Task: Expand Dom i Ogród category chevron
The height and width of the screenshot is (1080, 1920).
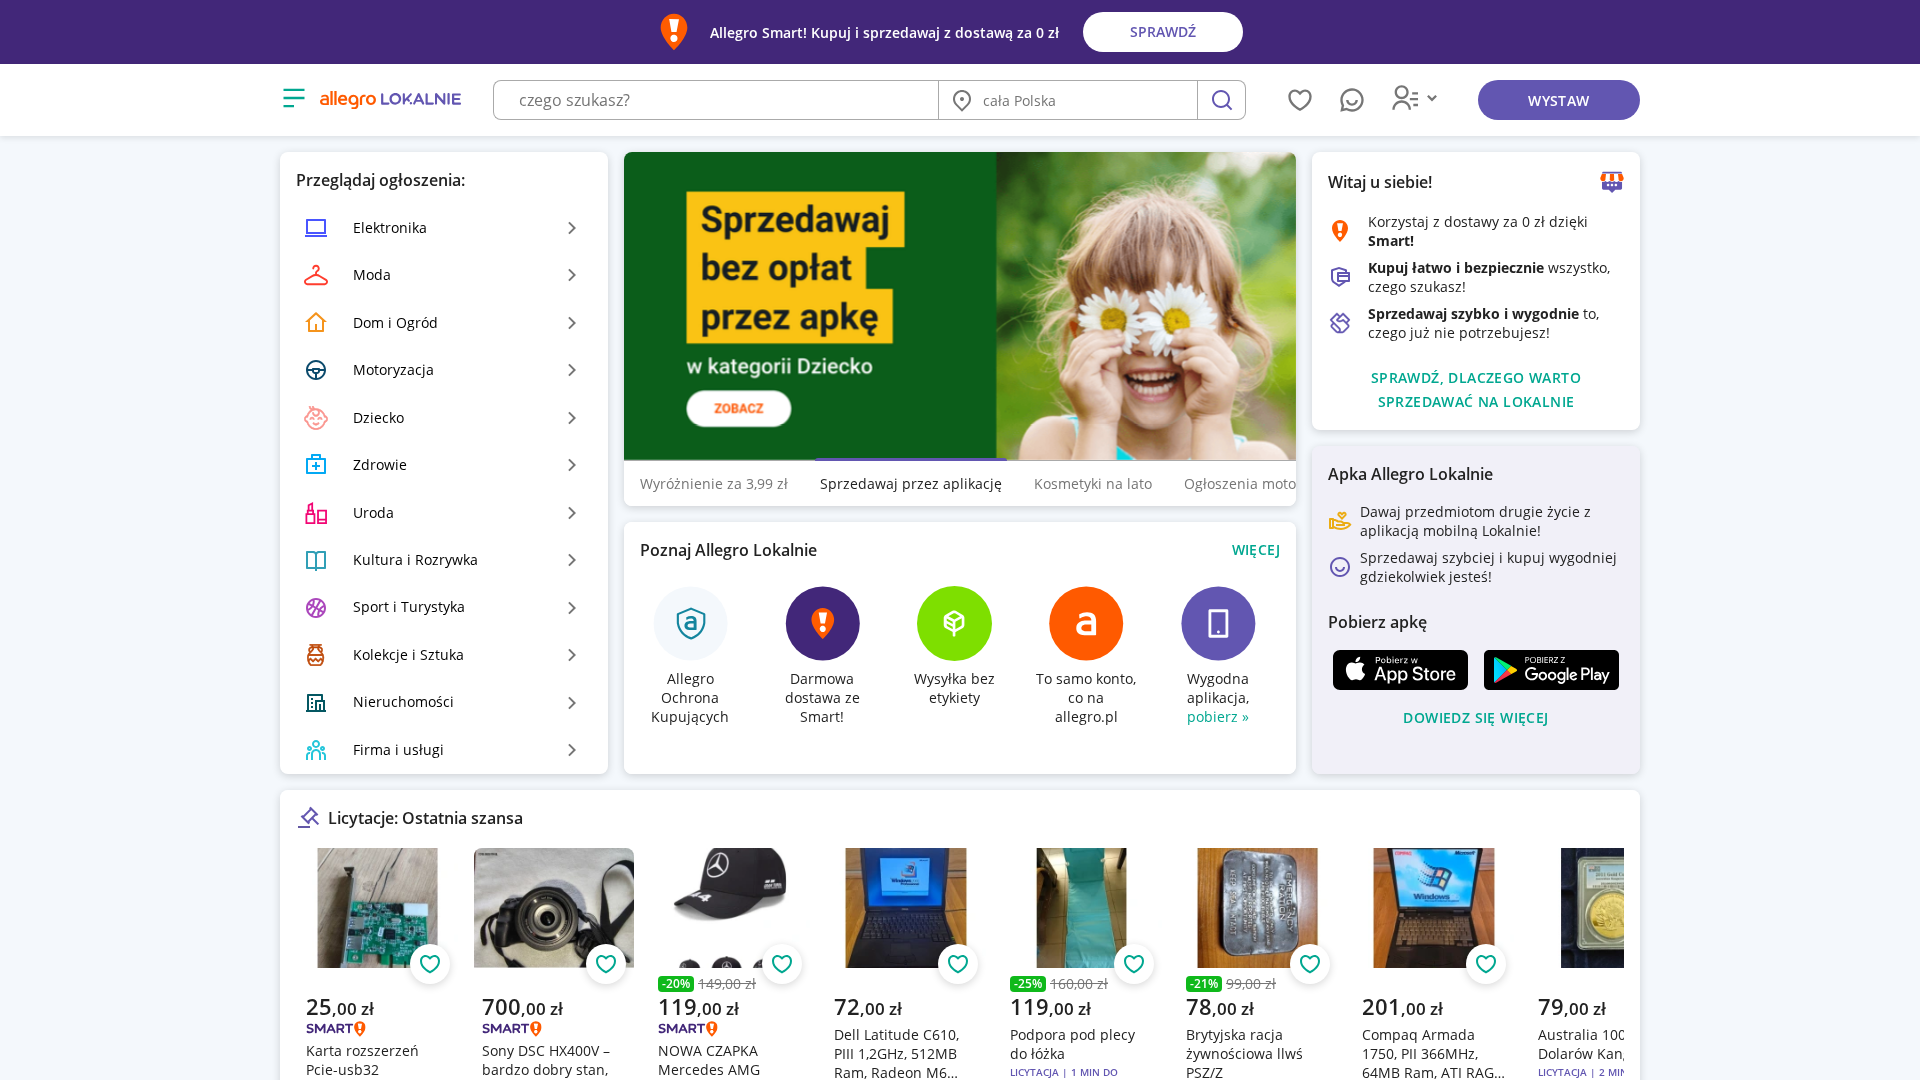Action: pyautogui.click(x=572, y=323)
